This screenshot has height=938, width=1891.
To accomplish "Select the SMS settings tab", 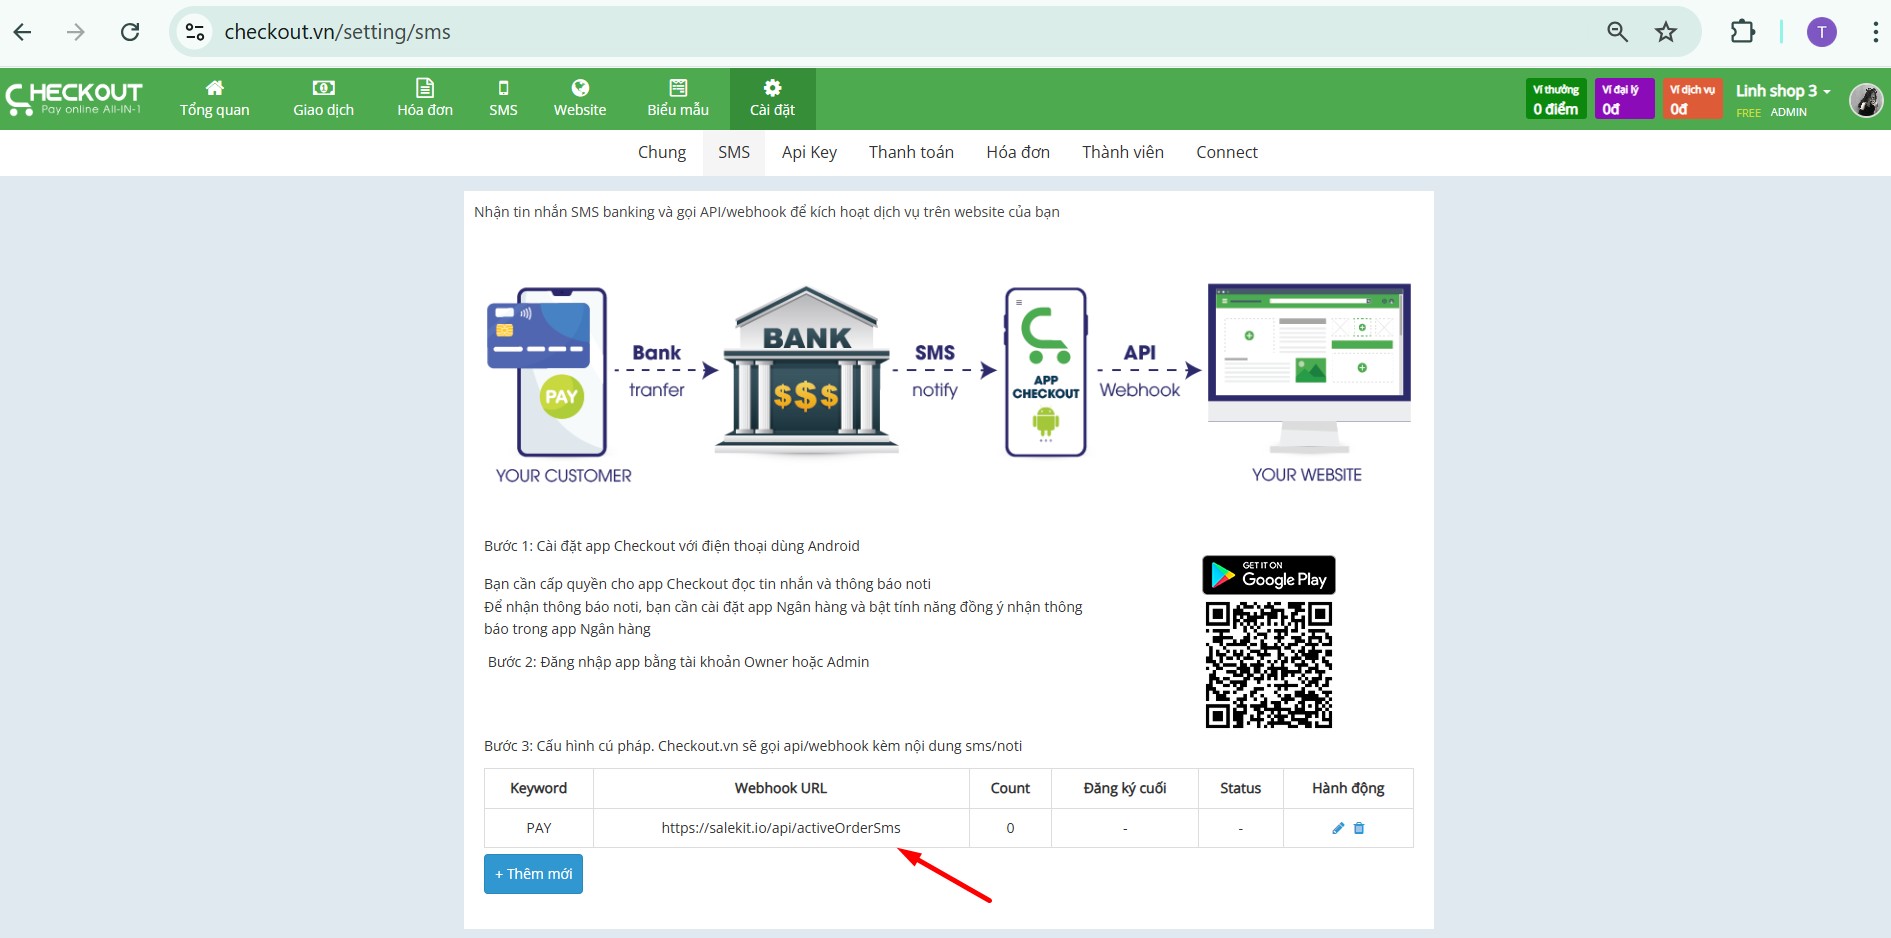I will click(x=734, y=152).
